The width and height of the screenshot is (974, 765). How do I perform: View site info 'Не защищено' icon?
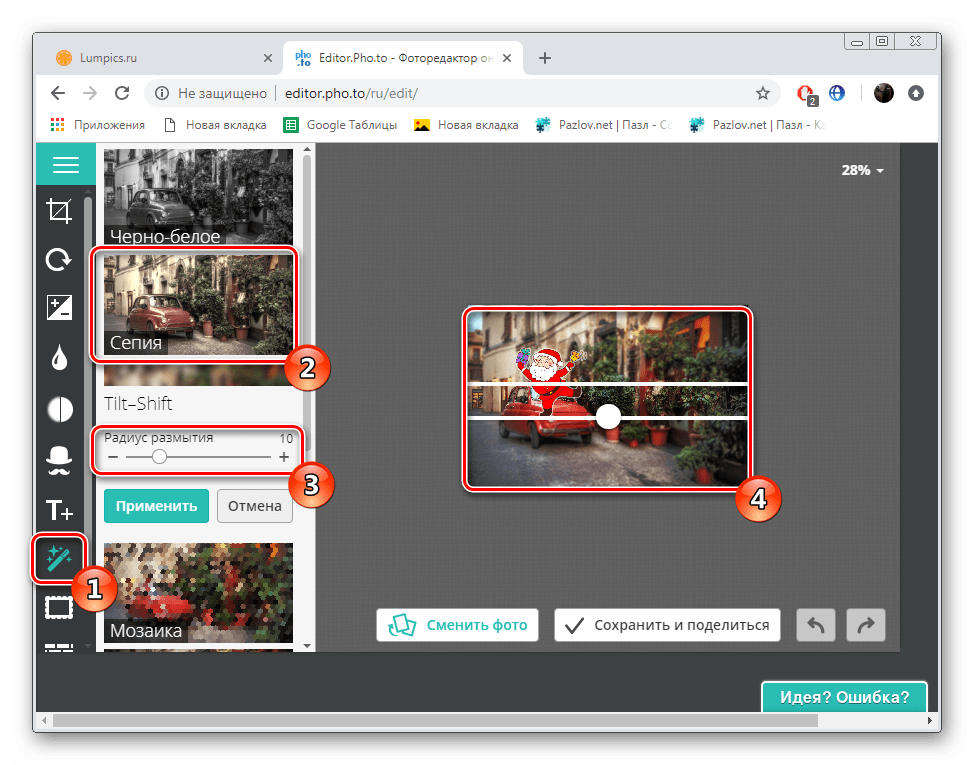pos(162,93)
